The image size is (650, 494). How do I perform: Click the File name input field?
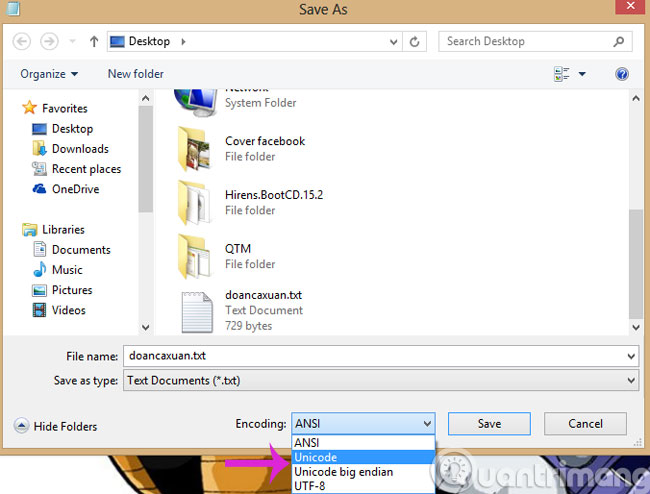(x=381, y=356)
